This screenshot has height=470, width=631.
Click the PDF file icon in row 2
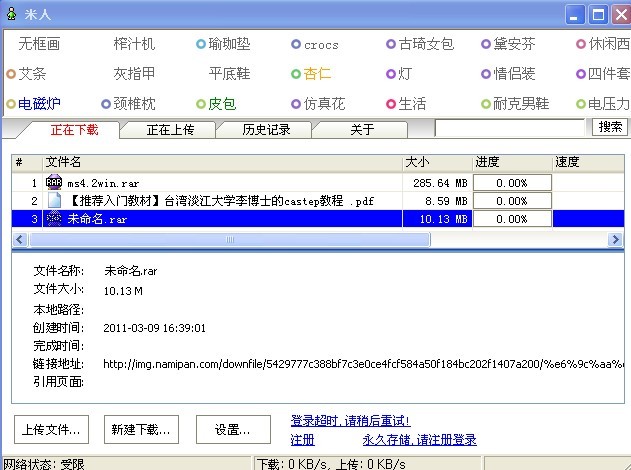54,200
